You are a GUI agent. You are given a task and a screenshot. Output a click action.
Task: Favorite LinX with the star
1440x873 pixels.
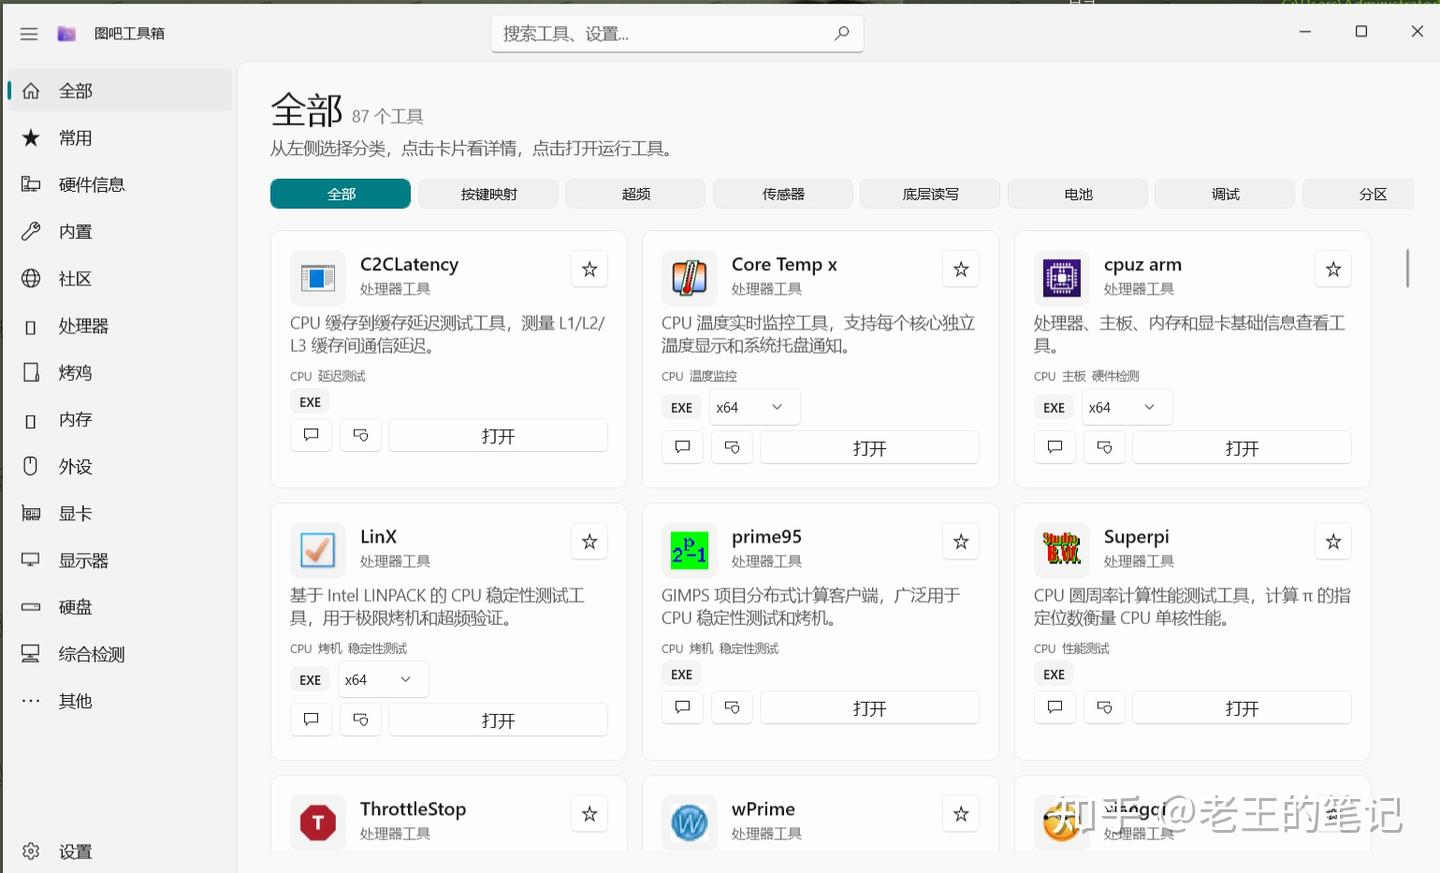tap(590, 541)
